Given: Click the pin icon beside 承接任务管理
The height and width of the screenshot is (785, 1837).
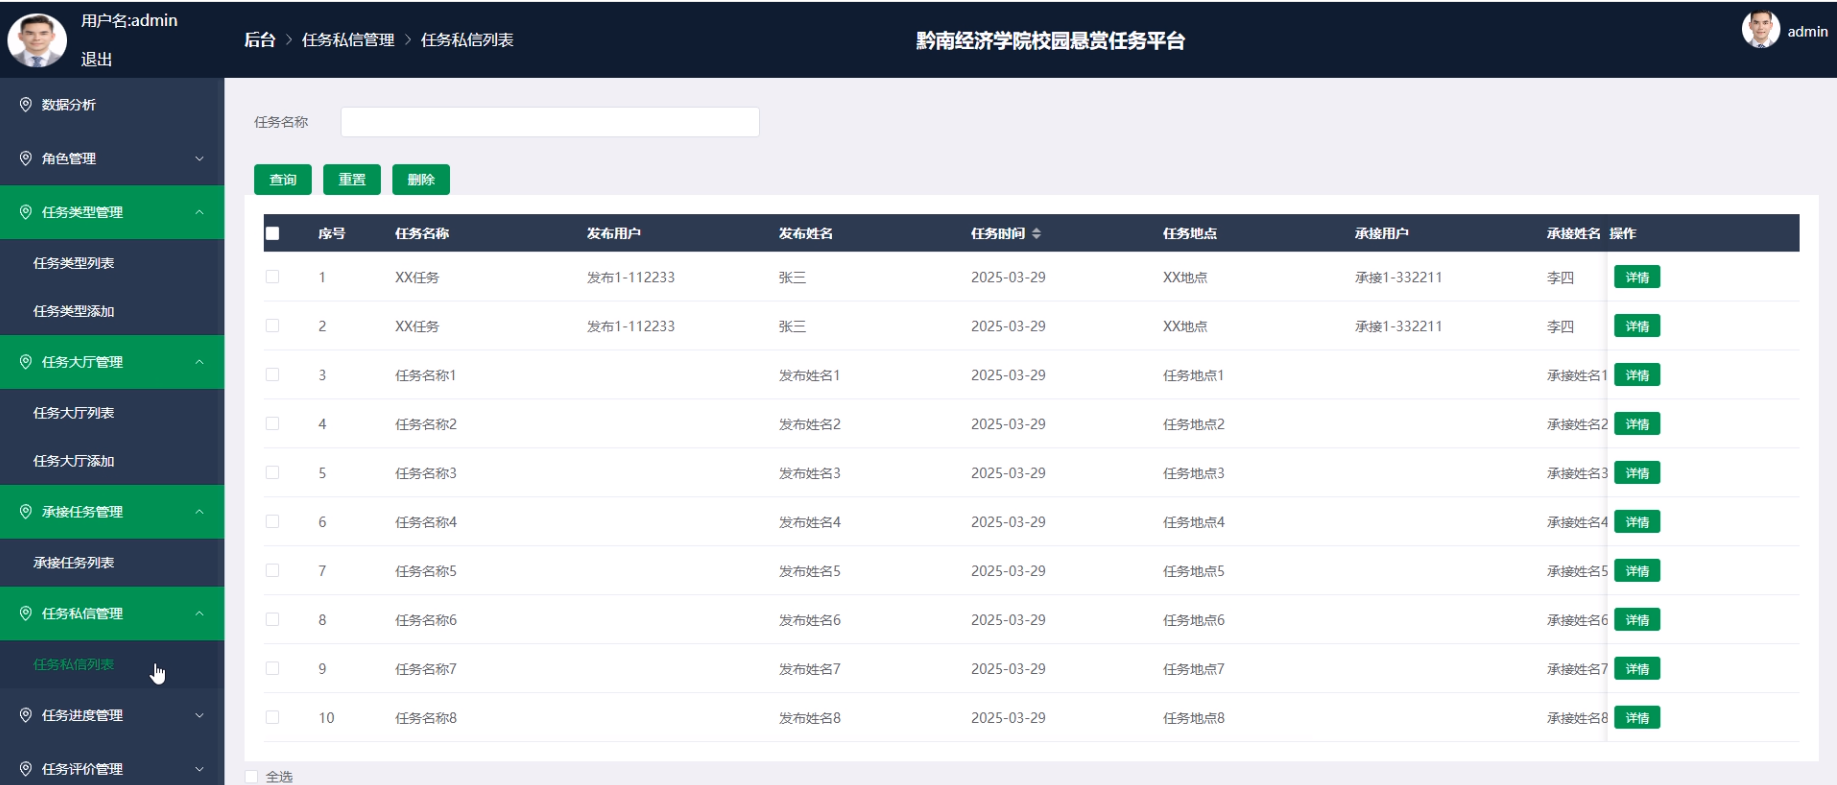Looking at the screenshot, I should (26, 511).
